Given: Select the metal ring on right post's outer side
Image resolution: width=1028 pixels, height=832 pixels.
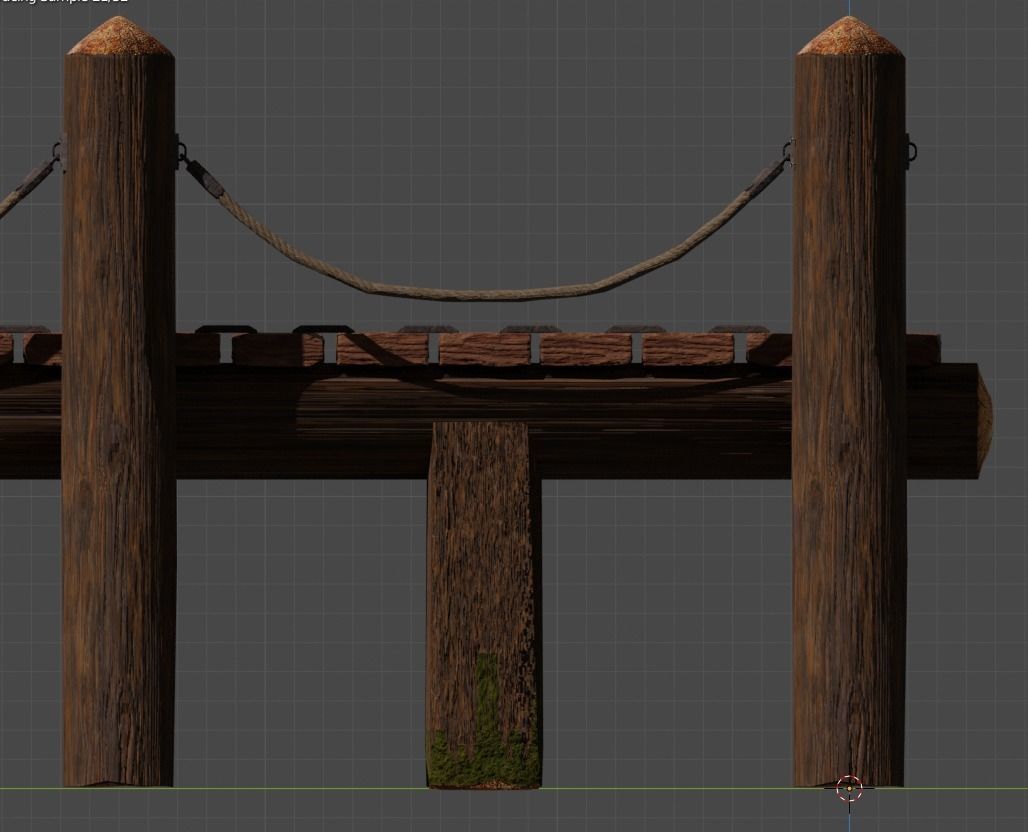Looking at the screenshot, I should [912, 151].
